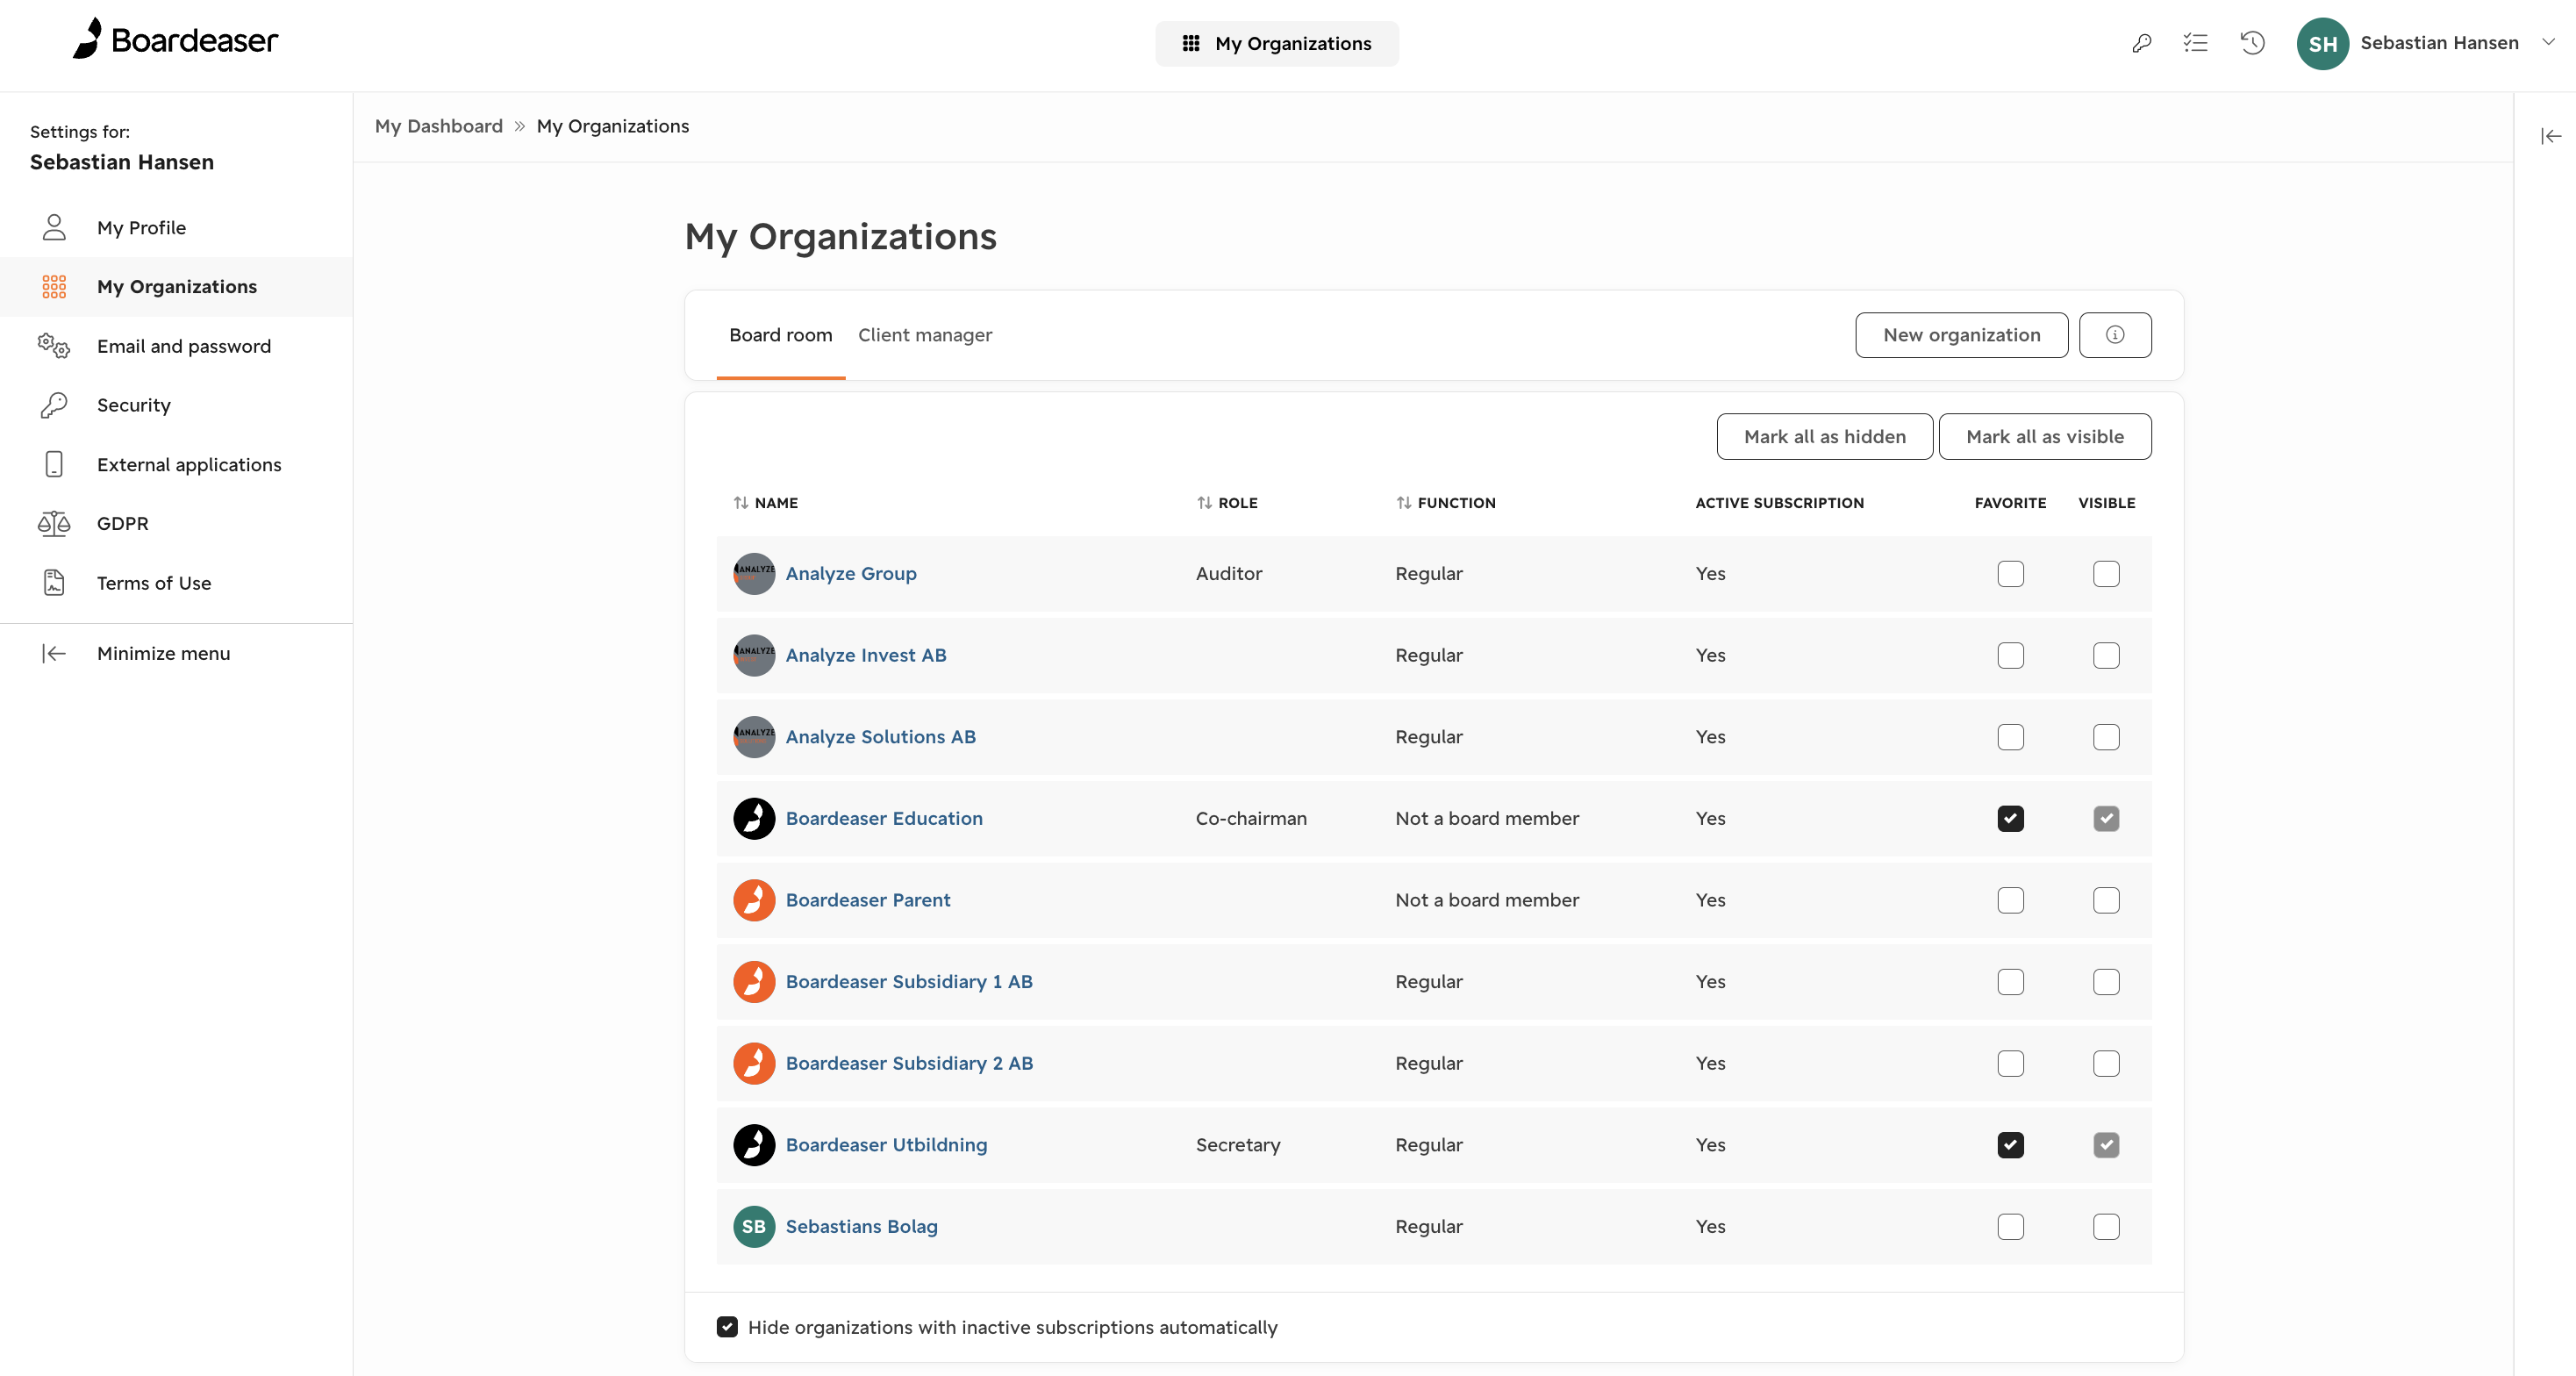2576x1376 pixels.
Task: Click the Auditor role cell
Action: 1229,574
